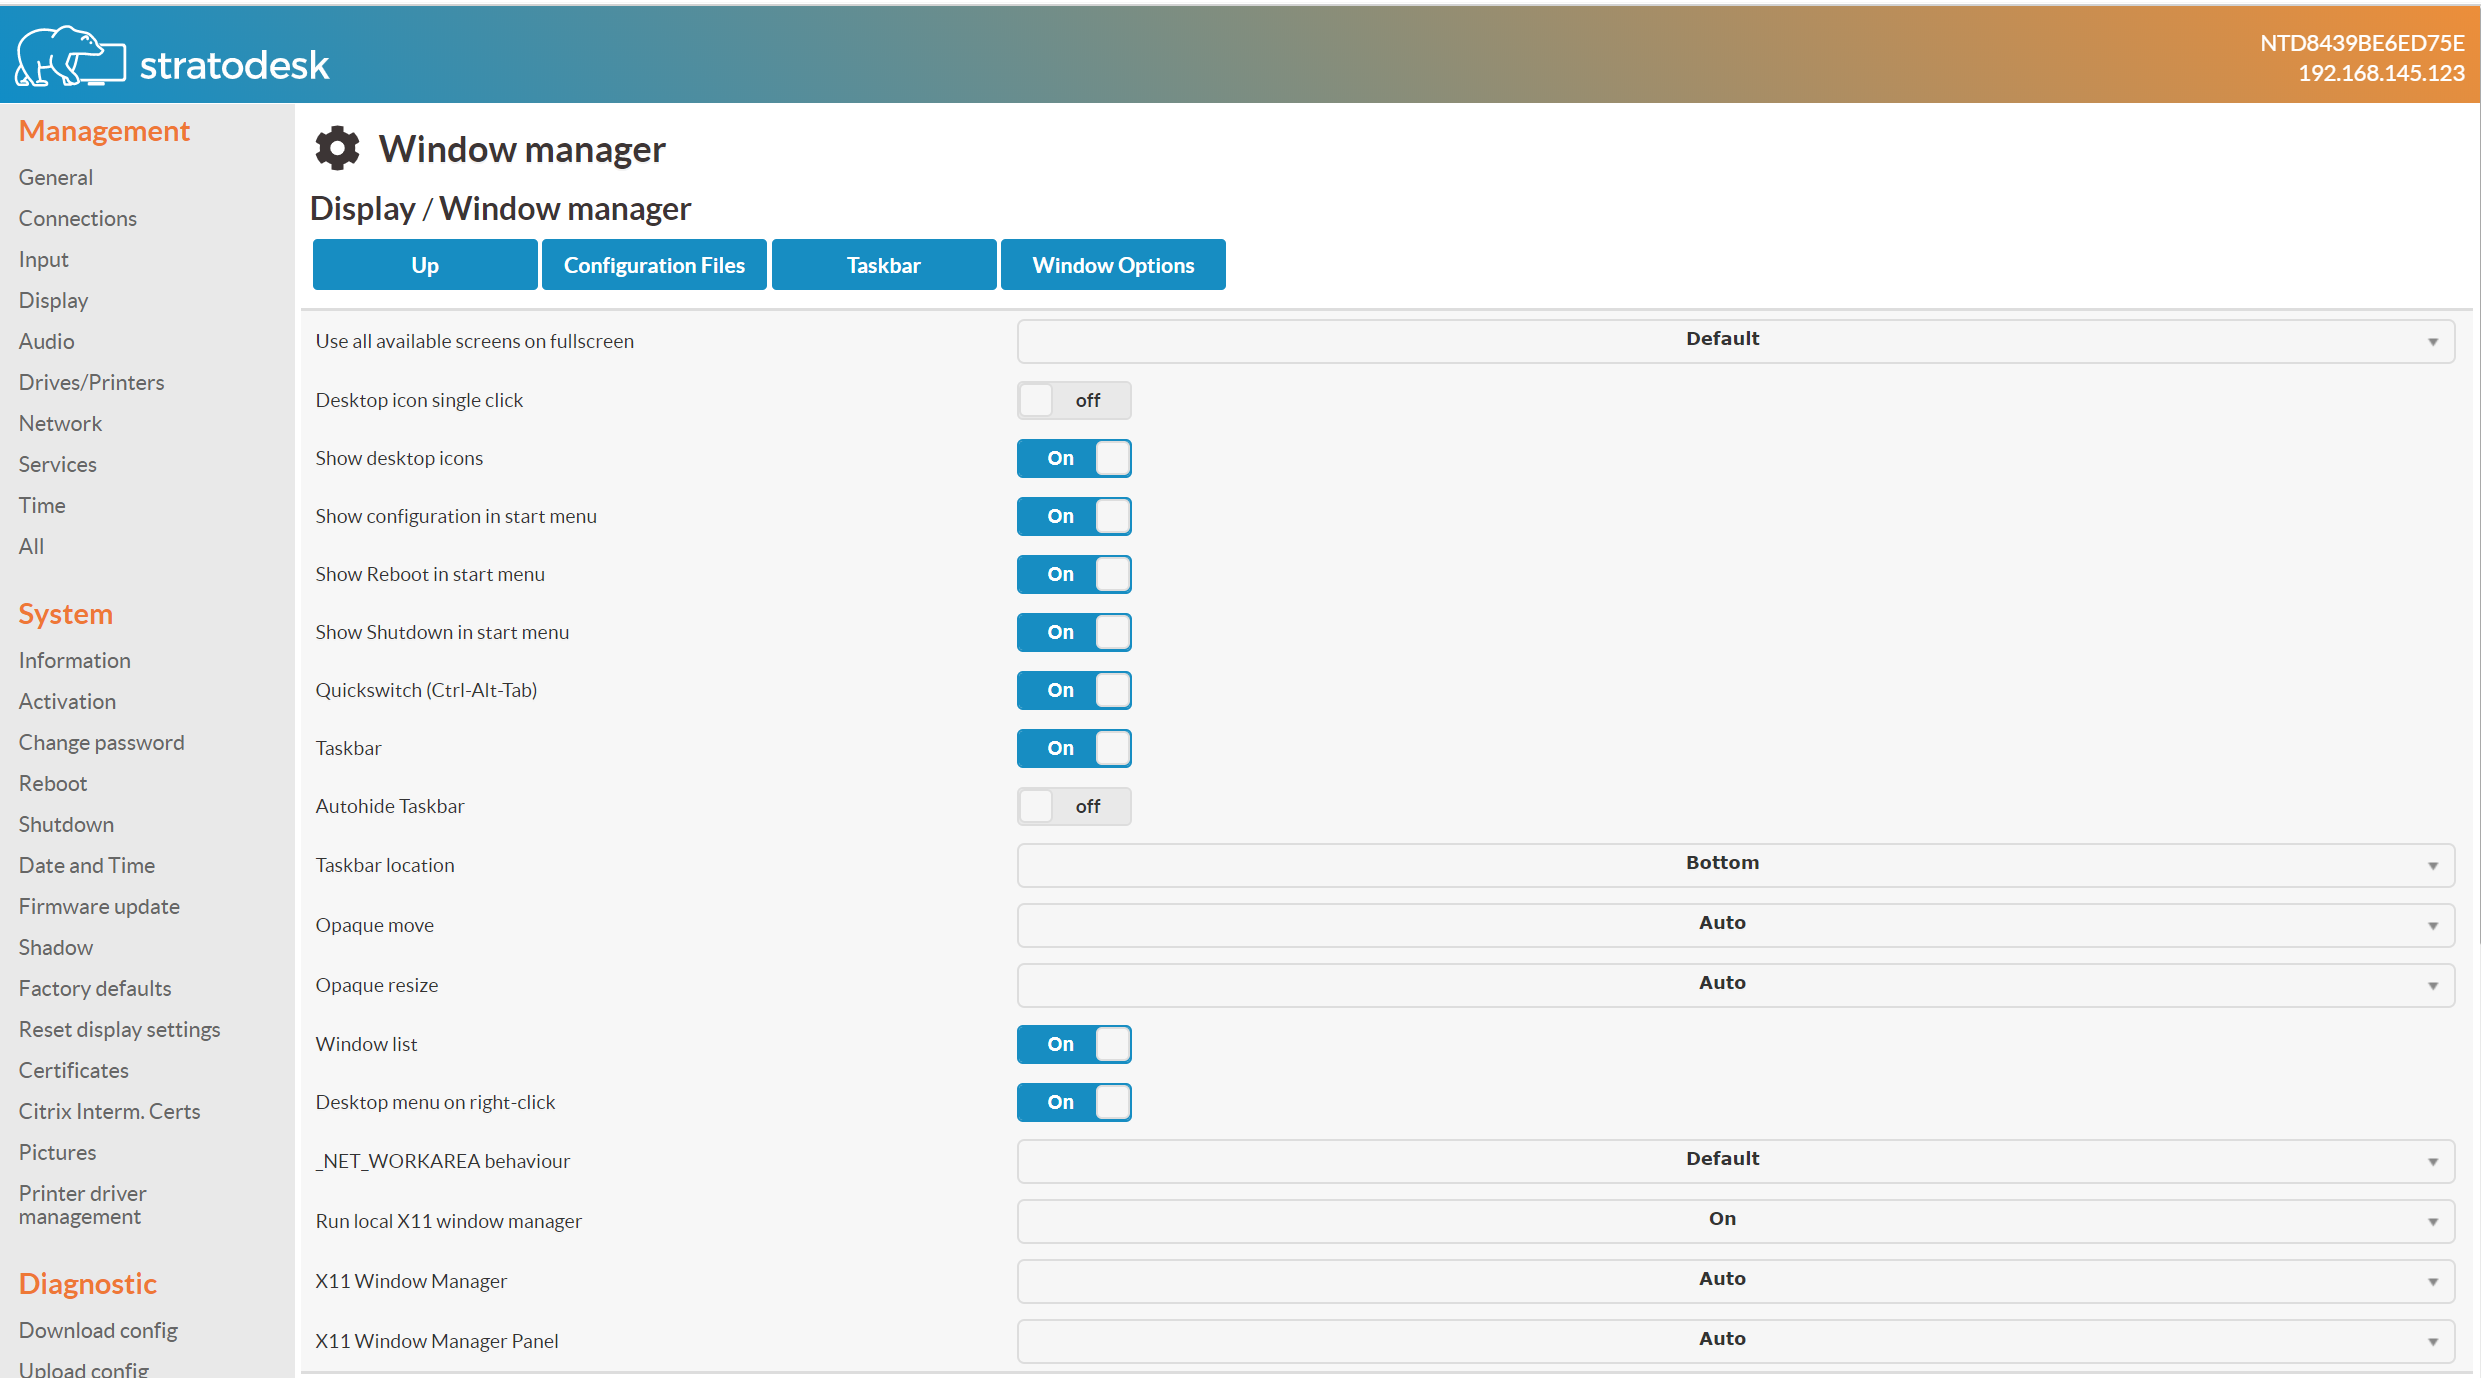Disable Show configuration in start menu

(x=1074, y=516)
